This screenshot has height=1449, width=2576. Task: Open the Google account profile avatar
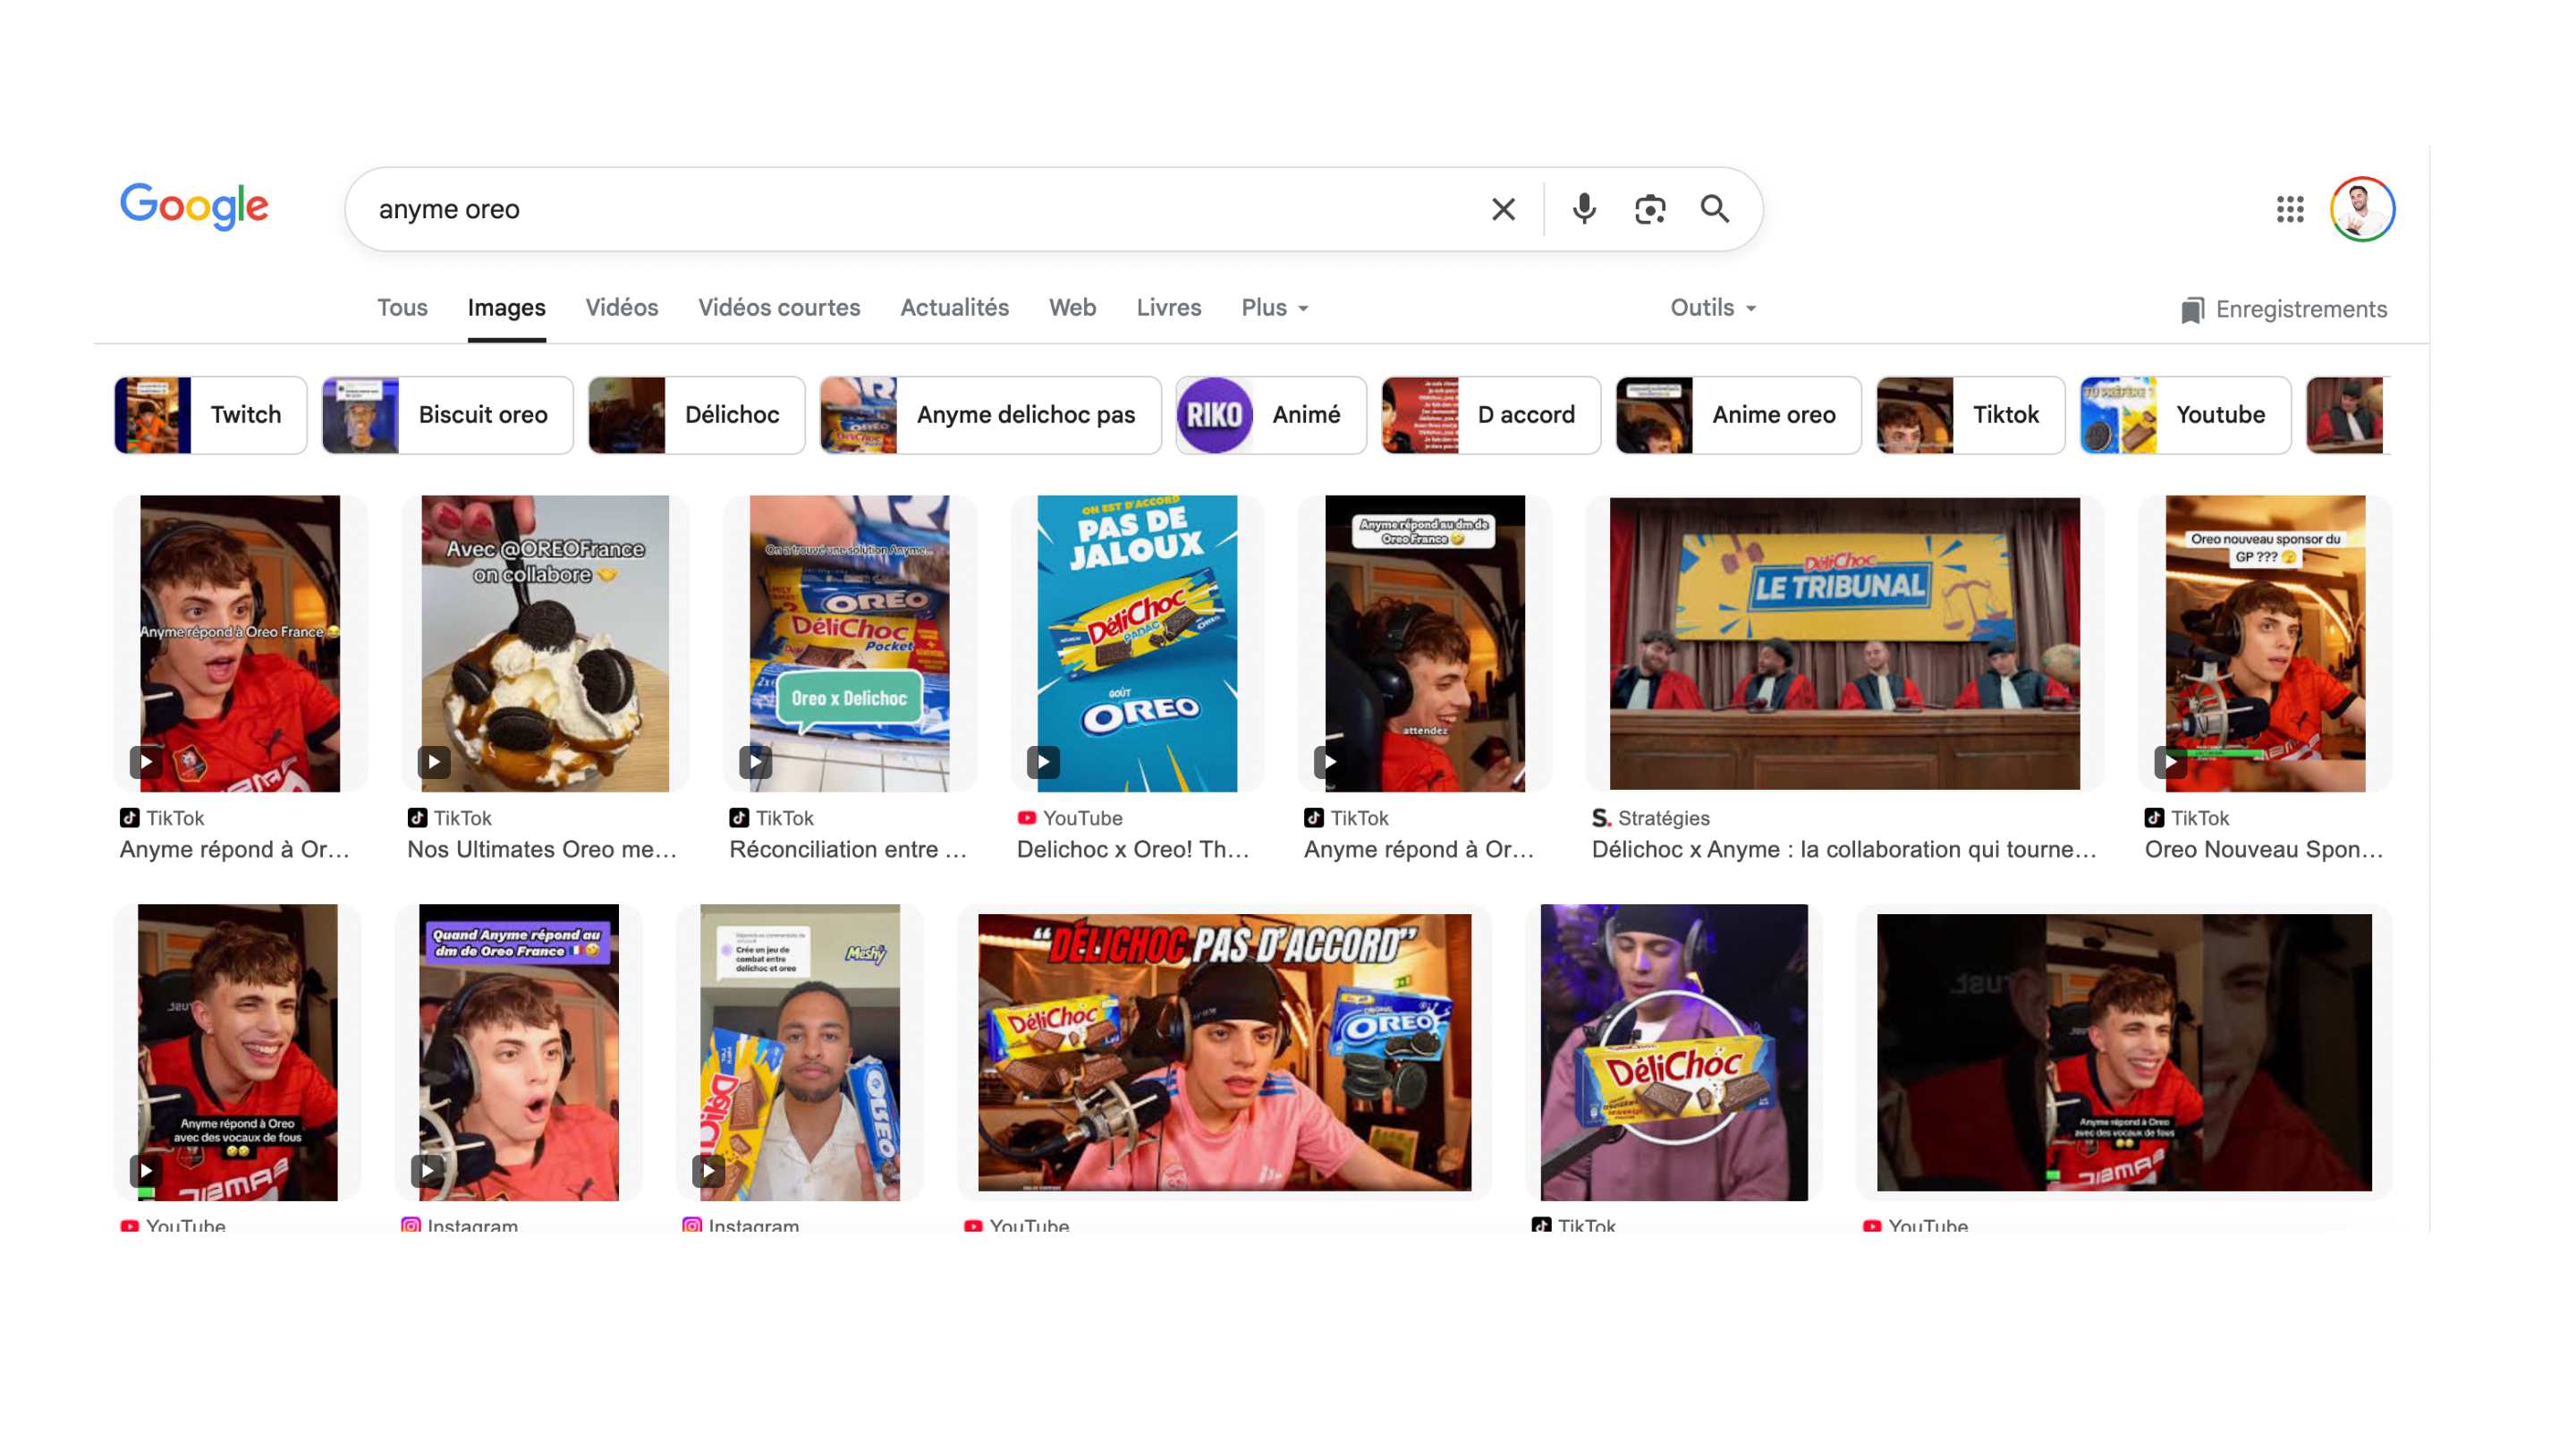2361,209
